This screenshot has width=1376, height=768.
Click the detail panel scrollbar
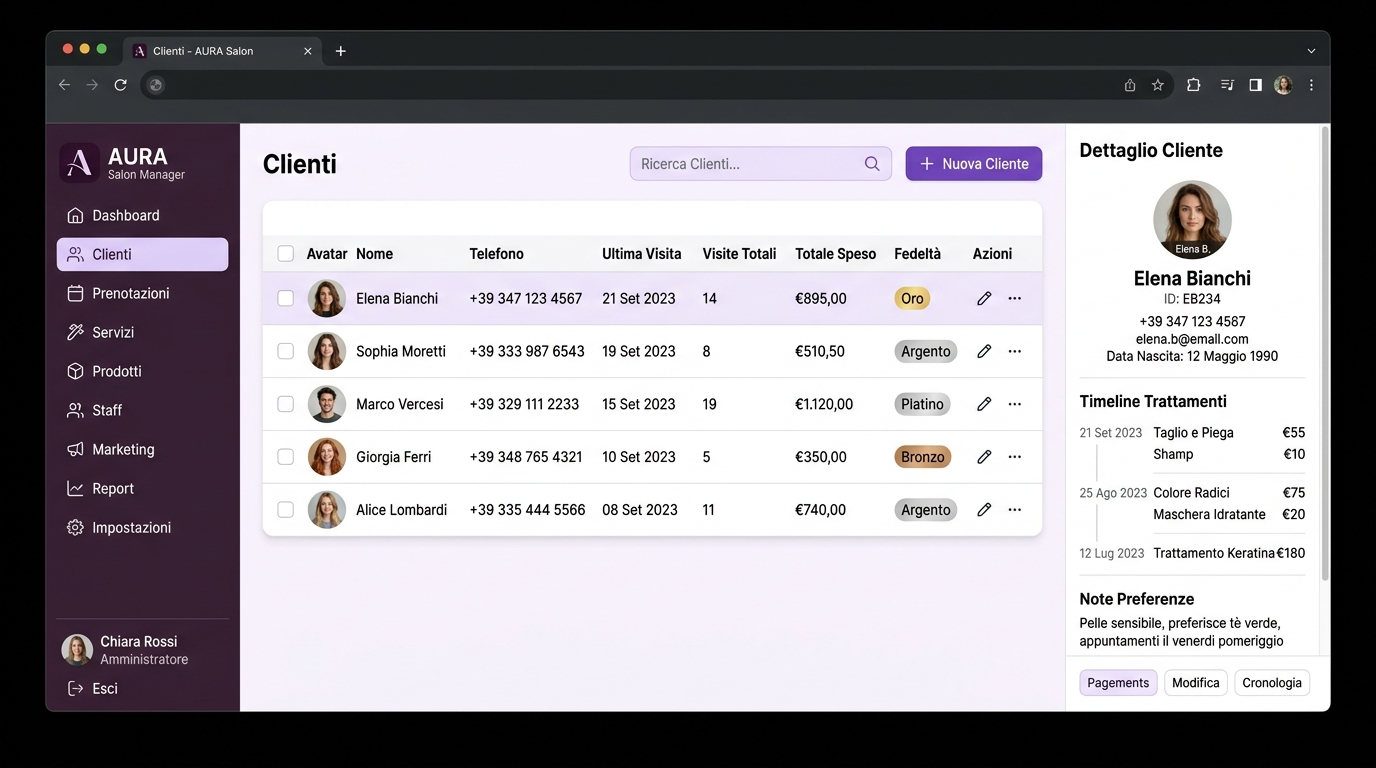pyautogui.click(x=1325, y=353)
